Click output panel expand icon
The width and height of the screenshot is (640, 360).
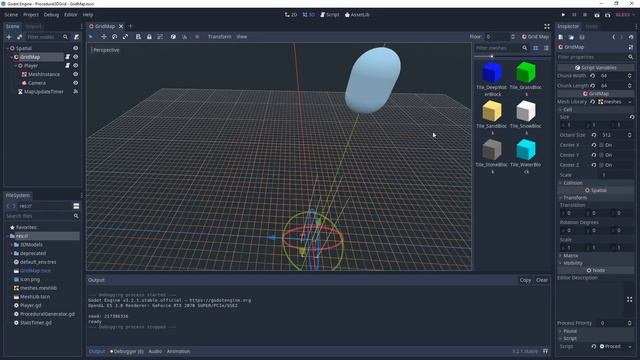pyautogui.click(x=545, y=351)
